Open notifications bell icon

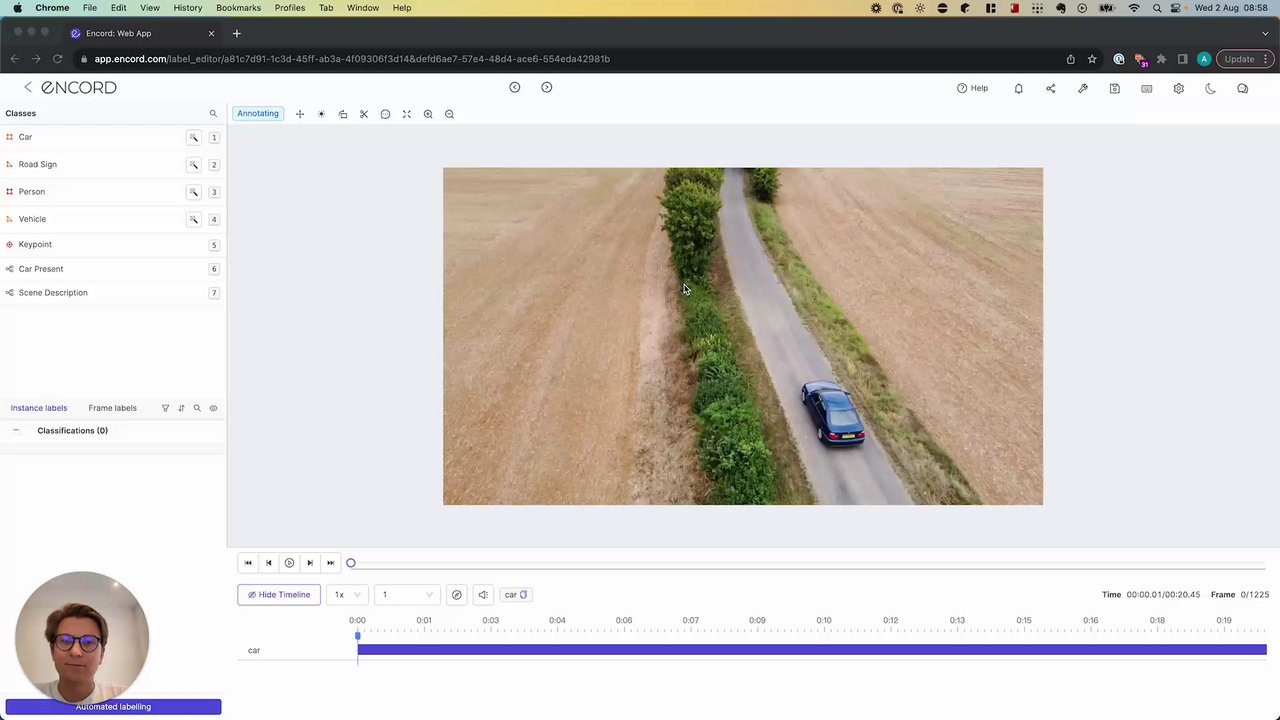[1018, 88]
